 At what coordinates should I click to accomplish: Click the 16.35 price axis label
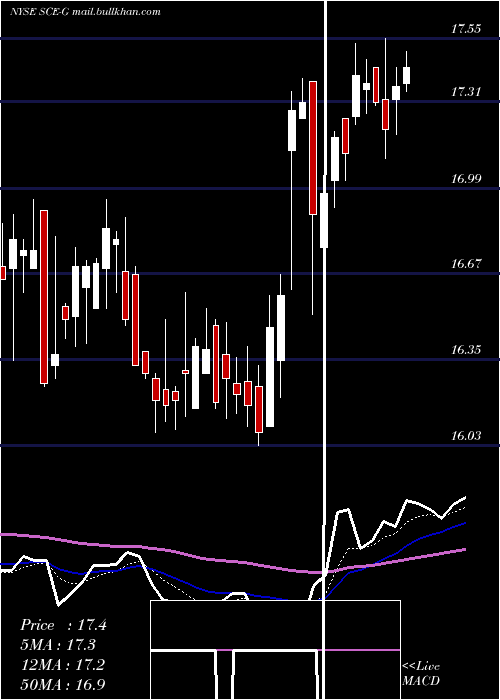coord(466,350)
